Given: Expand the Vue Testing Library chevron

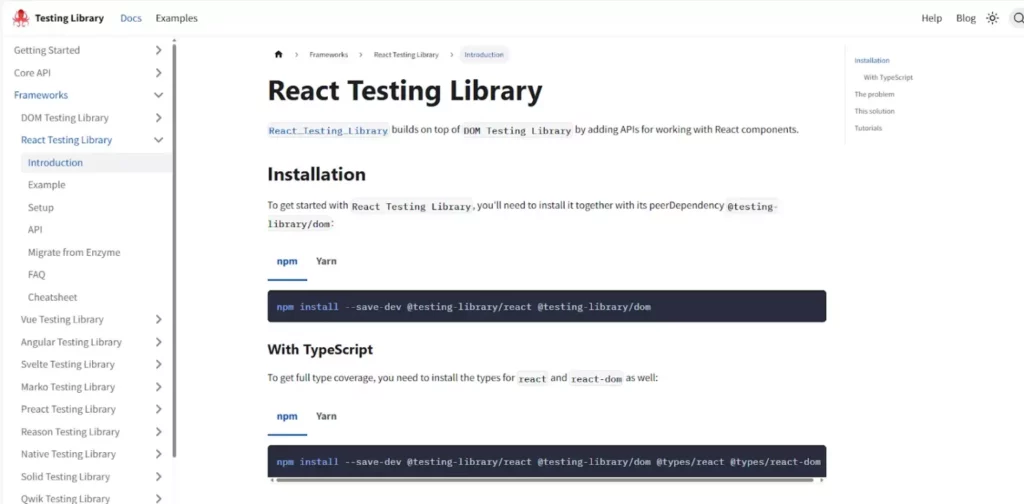Looking at the screenshot, I should [159, 319].
